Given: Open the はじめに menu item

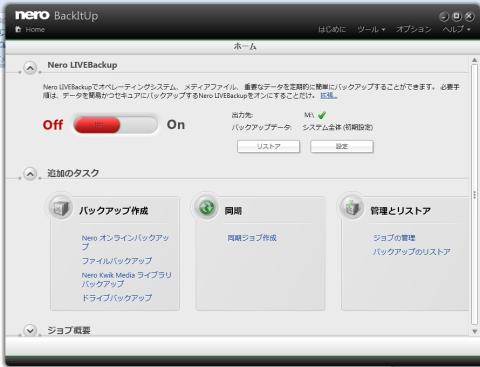Looking at the screenshot, I should [332, 29].
